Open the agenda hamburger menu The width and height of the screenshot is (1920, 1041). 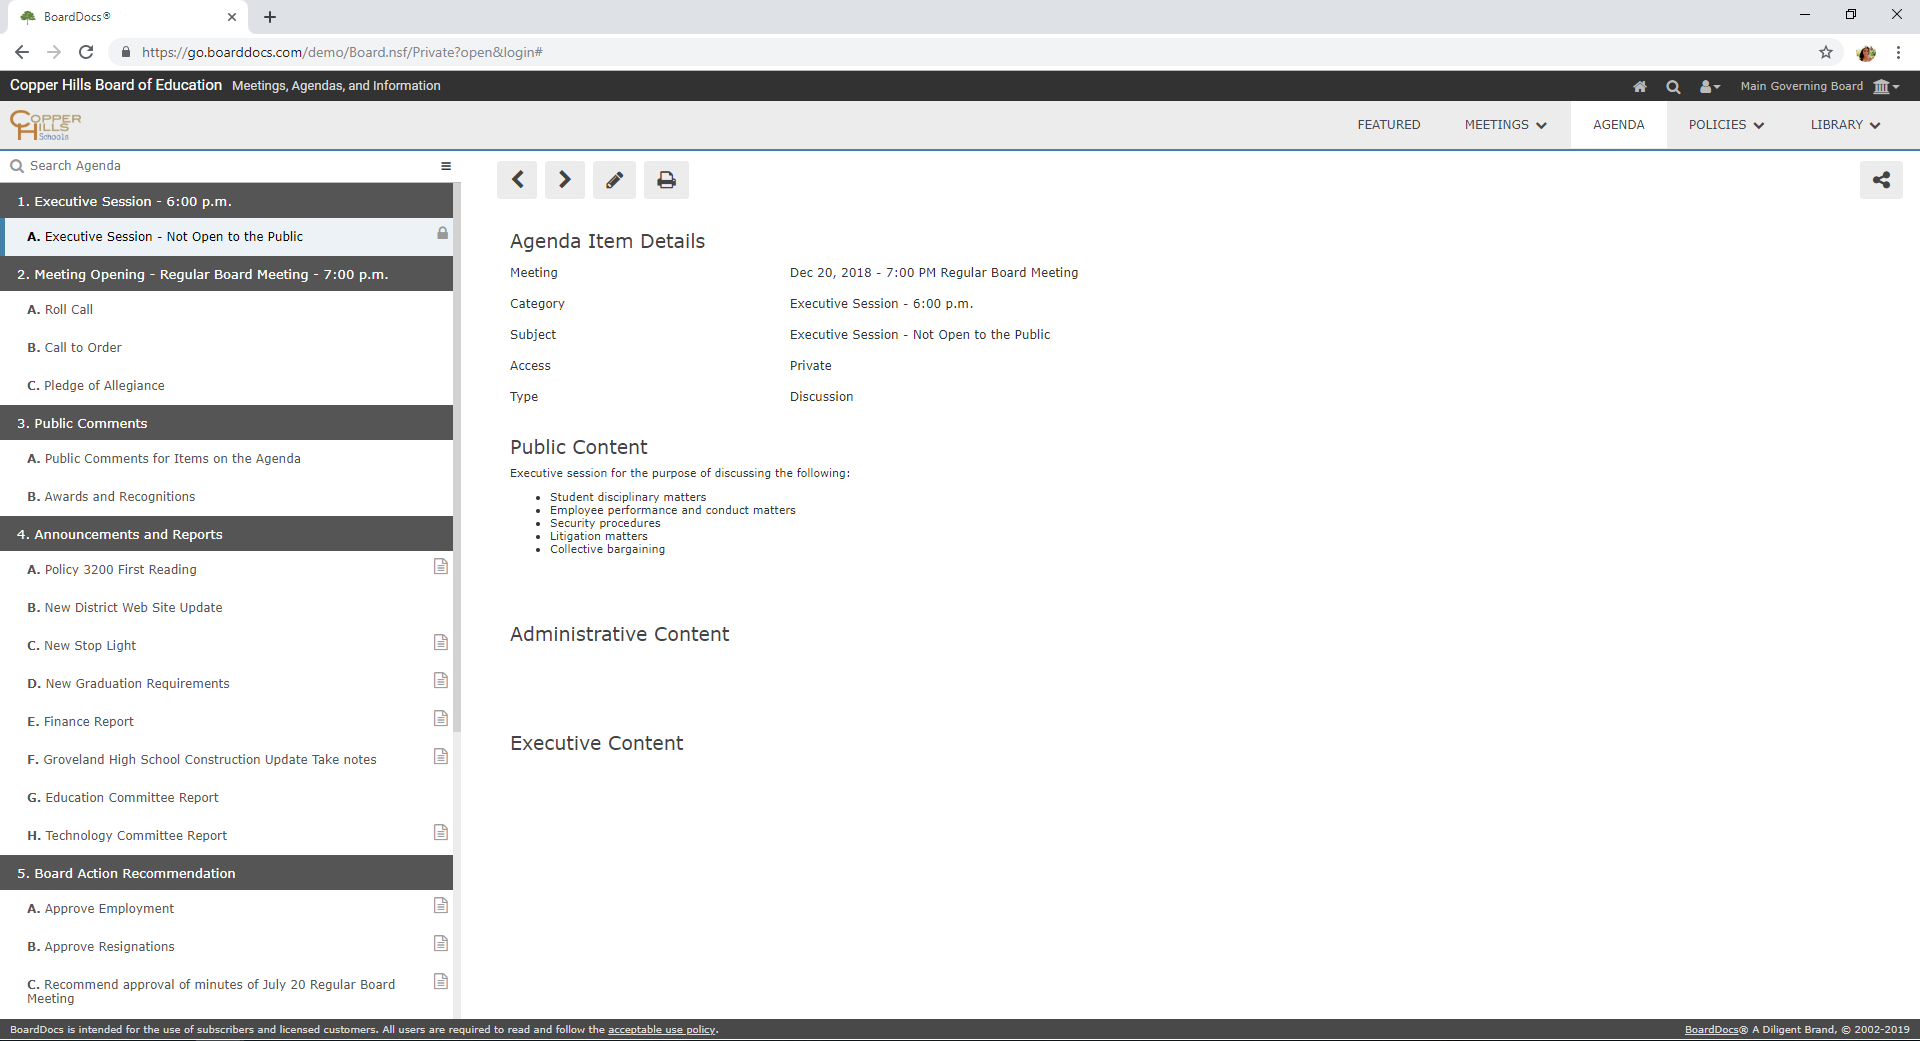(446, 166)
